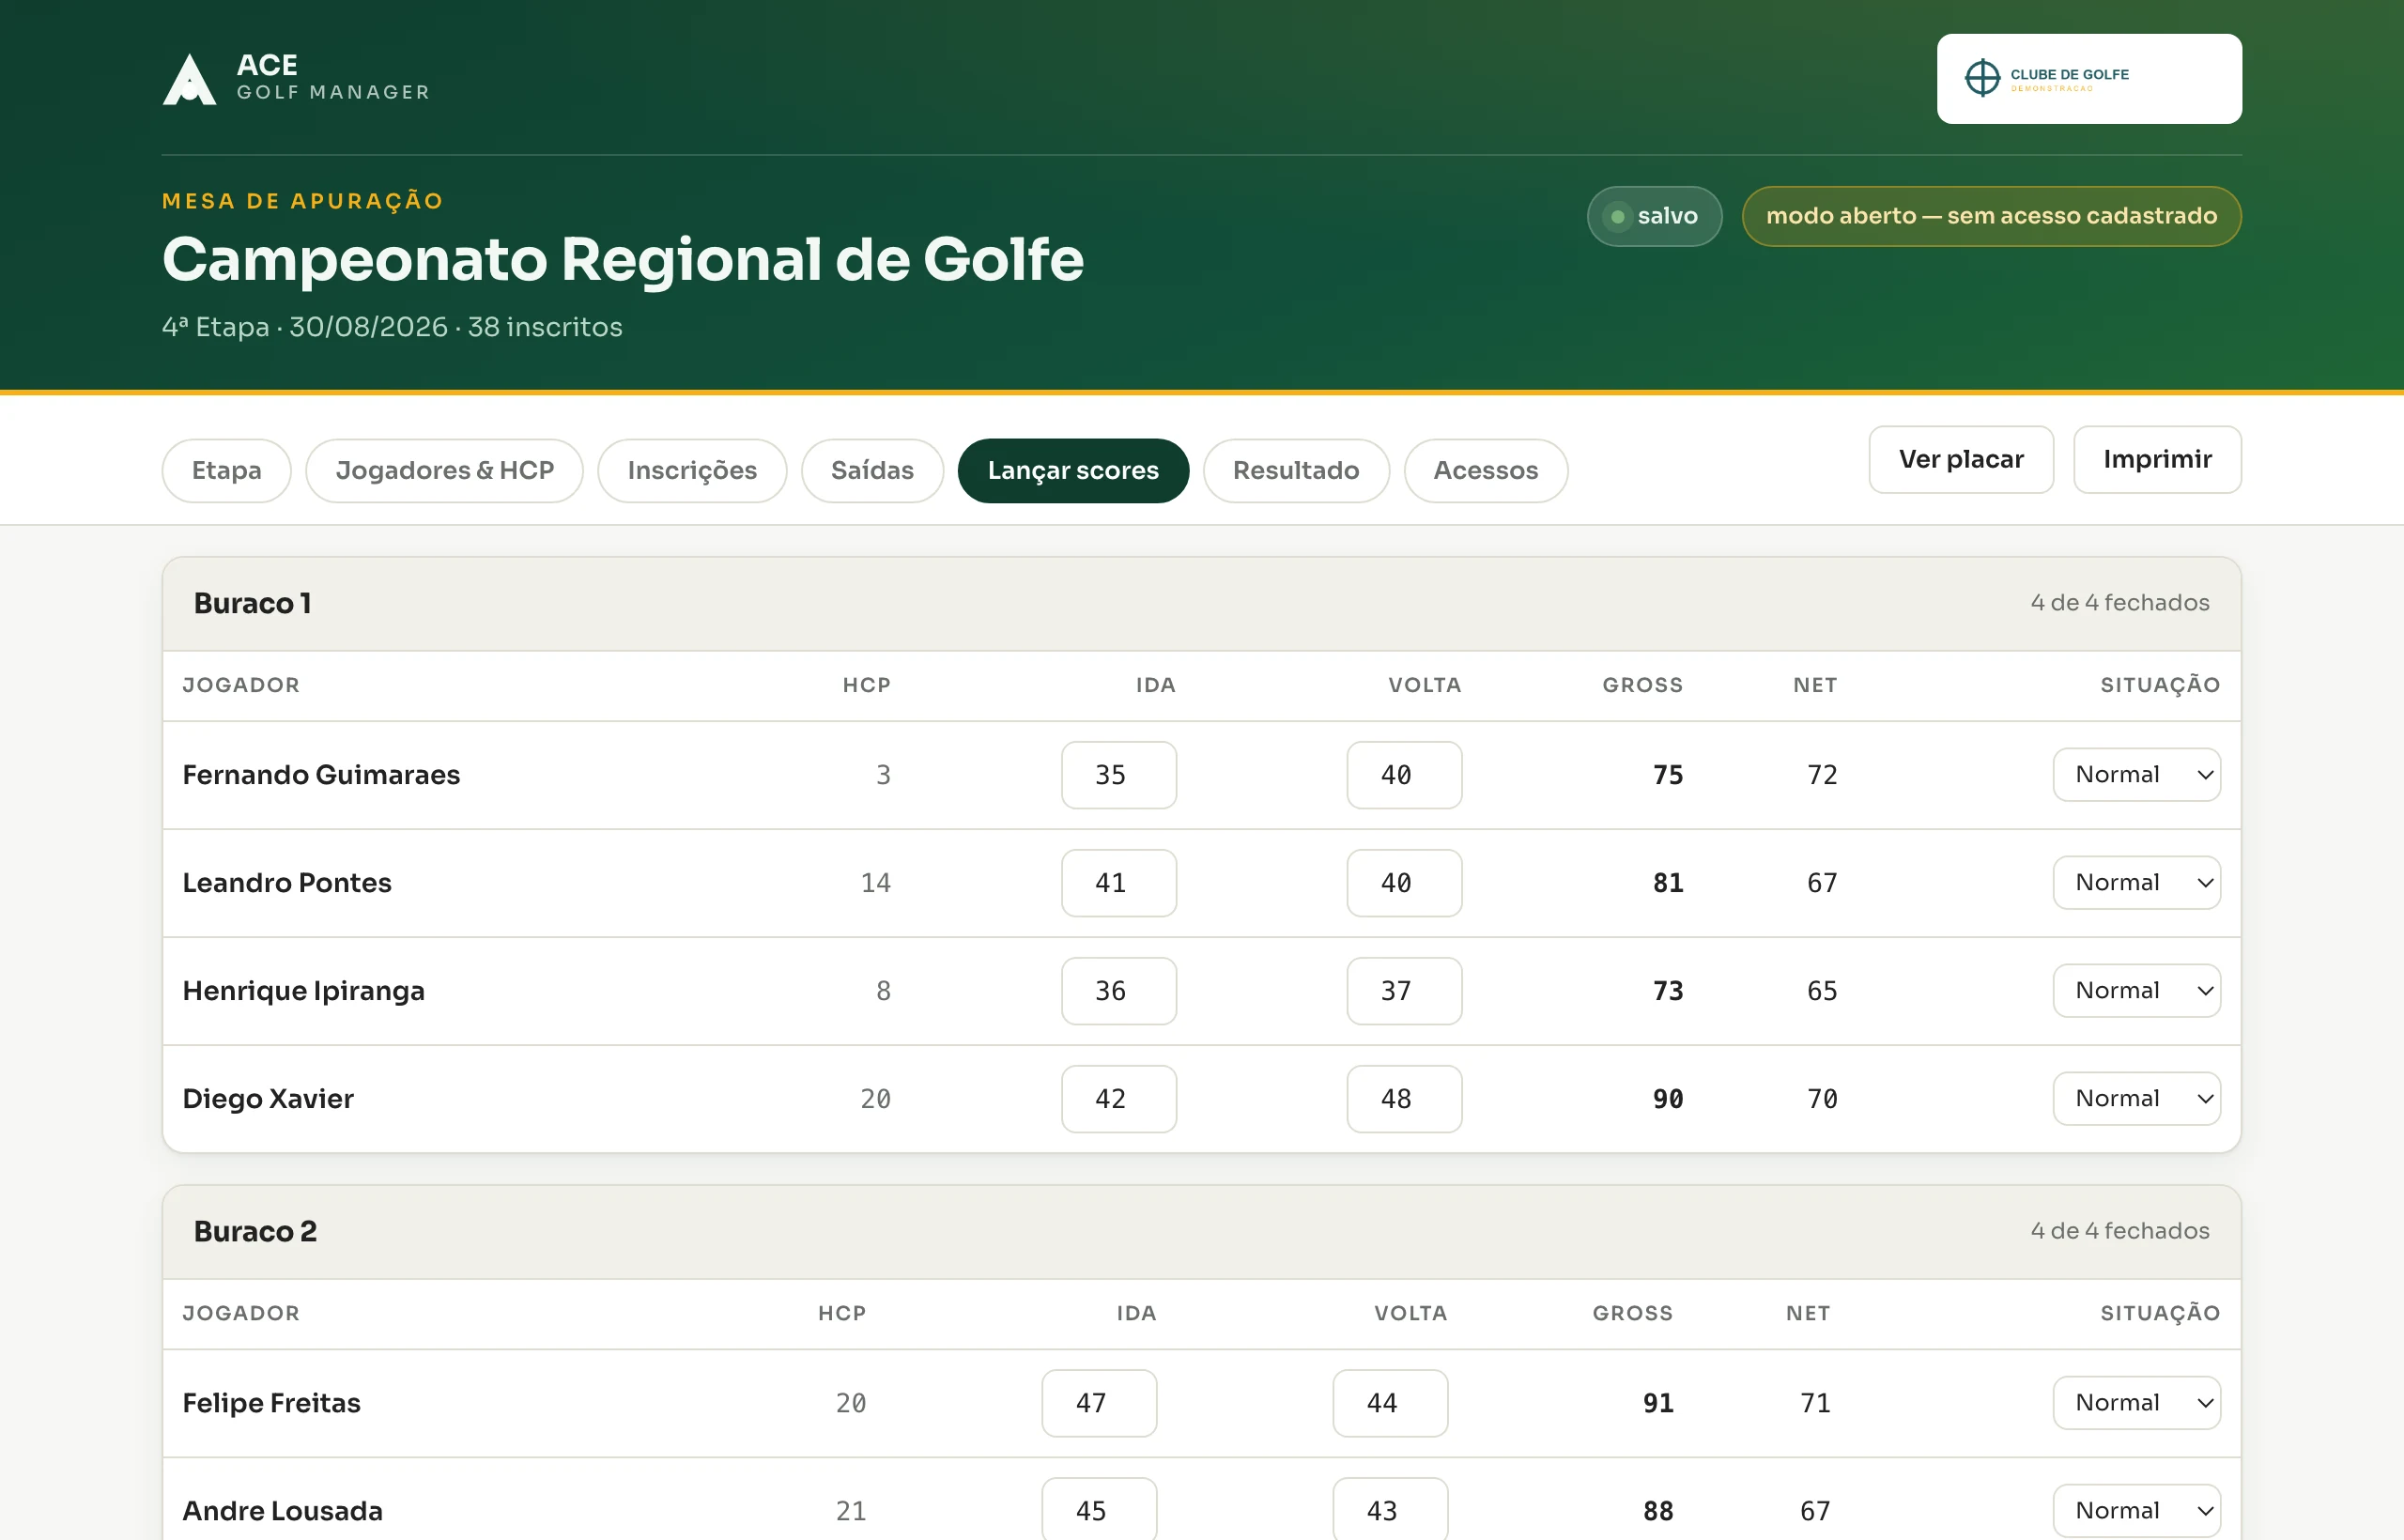This screenshot has height=1540, width=2404.
Task: Click the green salvo status dot
Action: point(1617,216)
